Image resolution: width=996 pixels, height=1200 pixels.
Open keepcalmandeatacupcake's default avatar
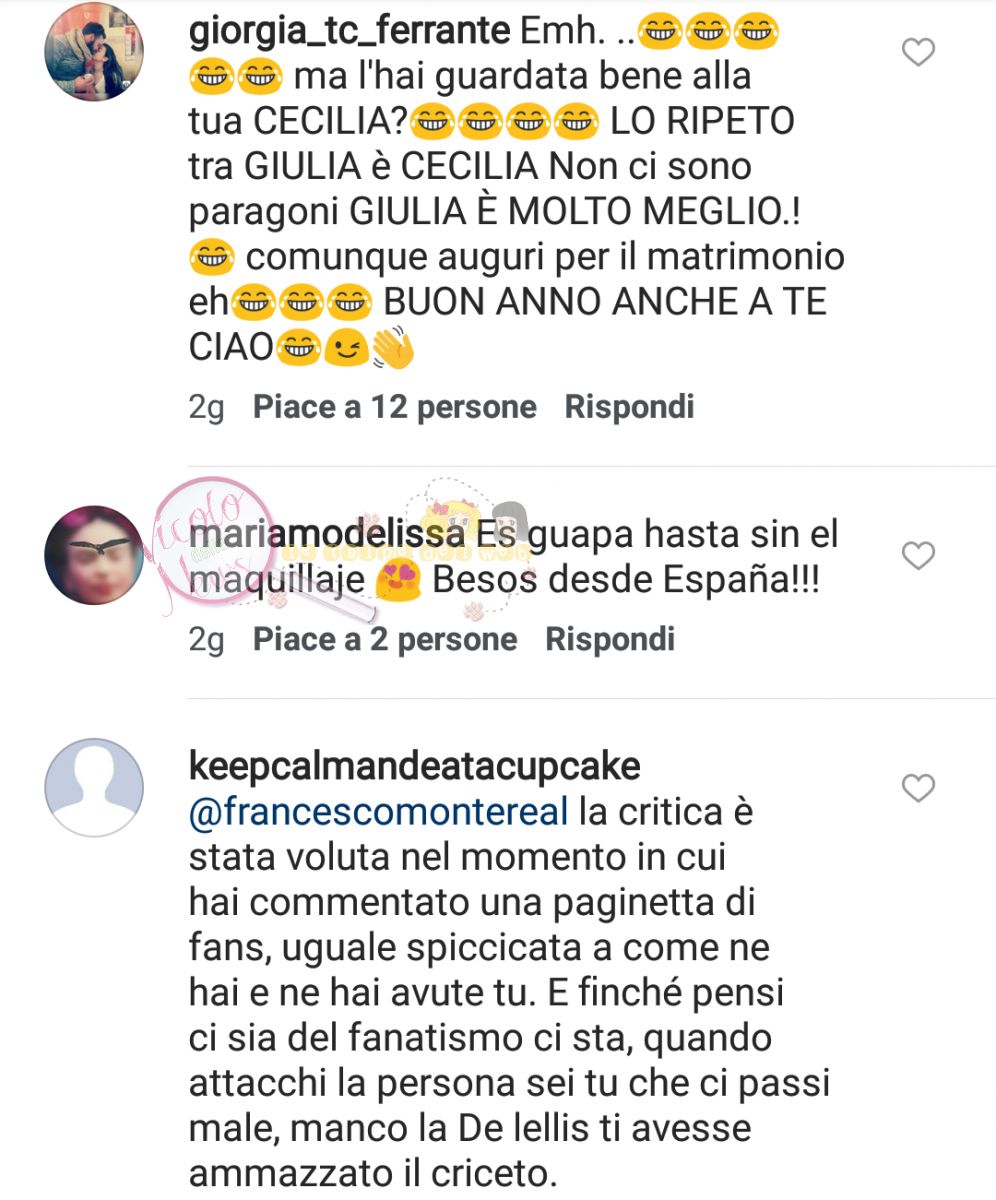95,788
